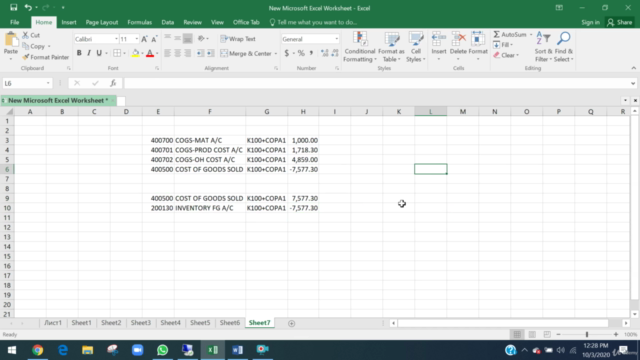Screen dimensions: 640x360
Task: Click the zoom slider handle
Action: [587, 334]
